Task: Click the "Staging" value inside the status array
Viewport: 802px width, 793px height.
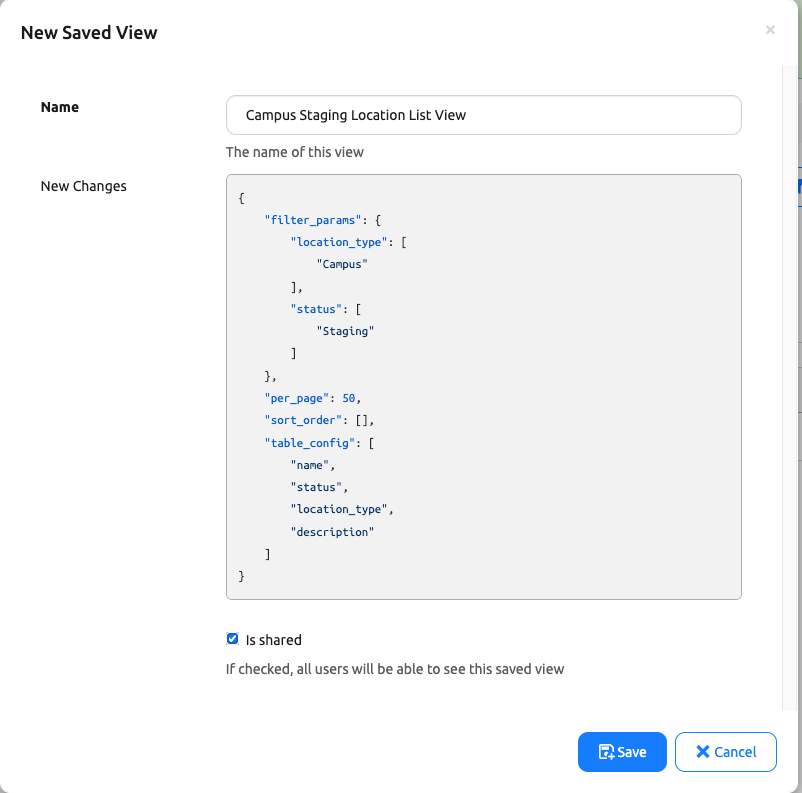Action: coord(344,330)
